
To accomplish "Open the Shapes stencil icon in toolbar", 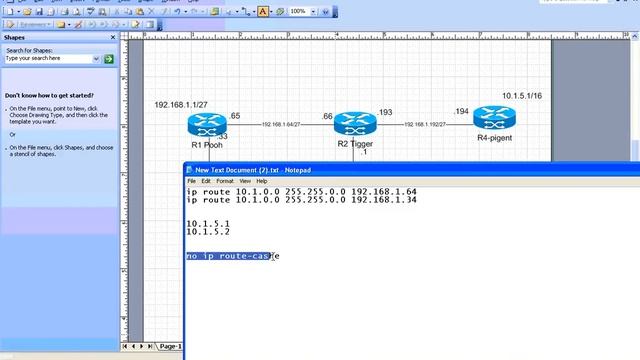I will tap(215, 12).
